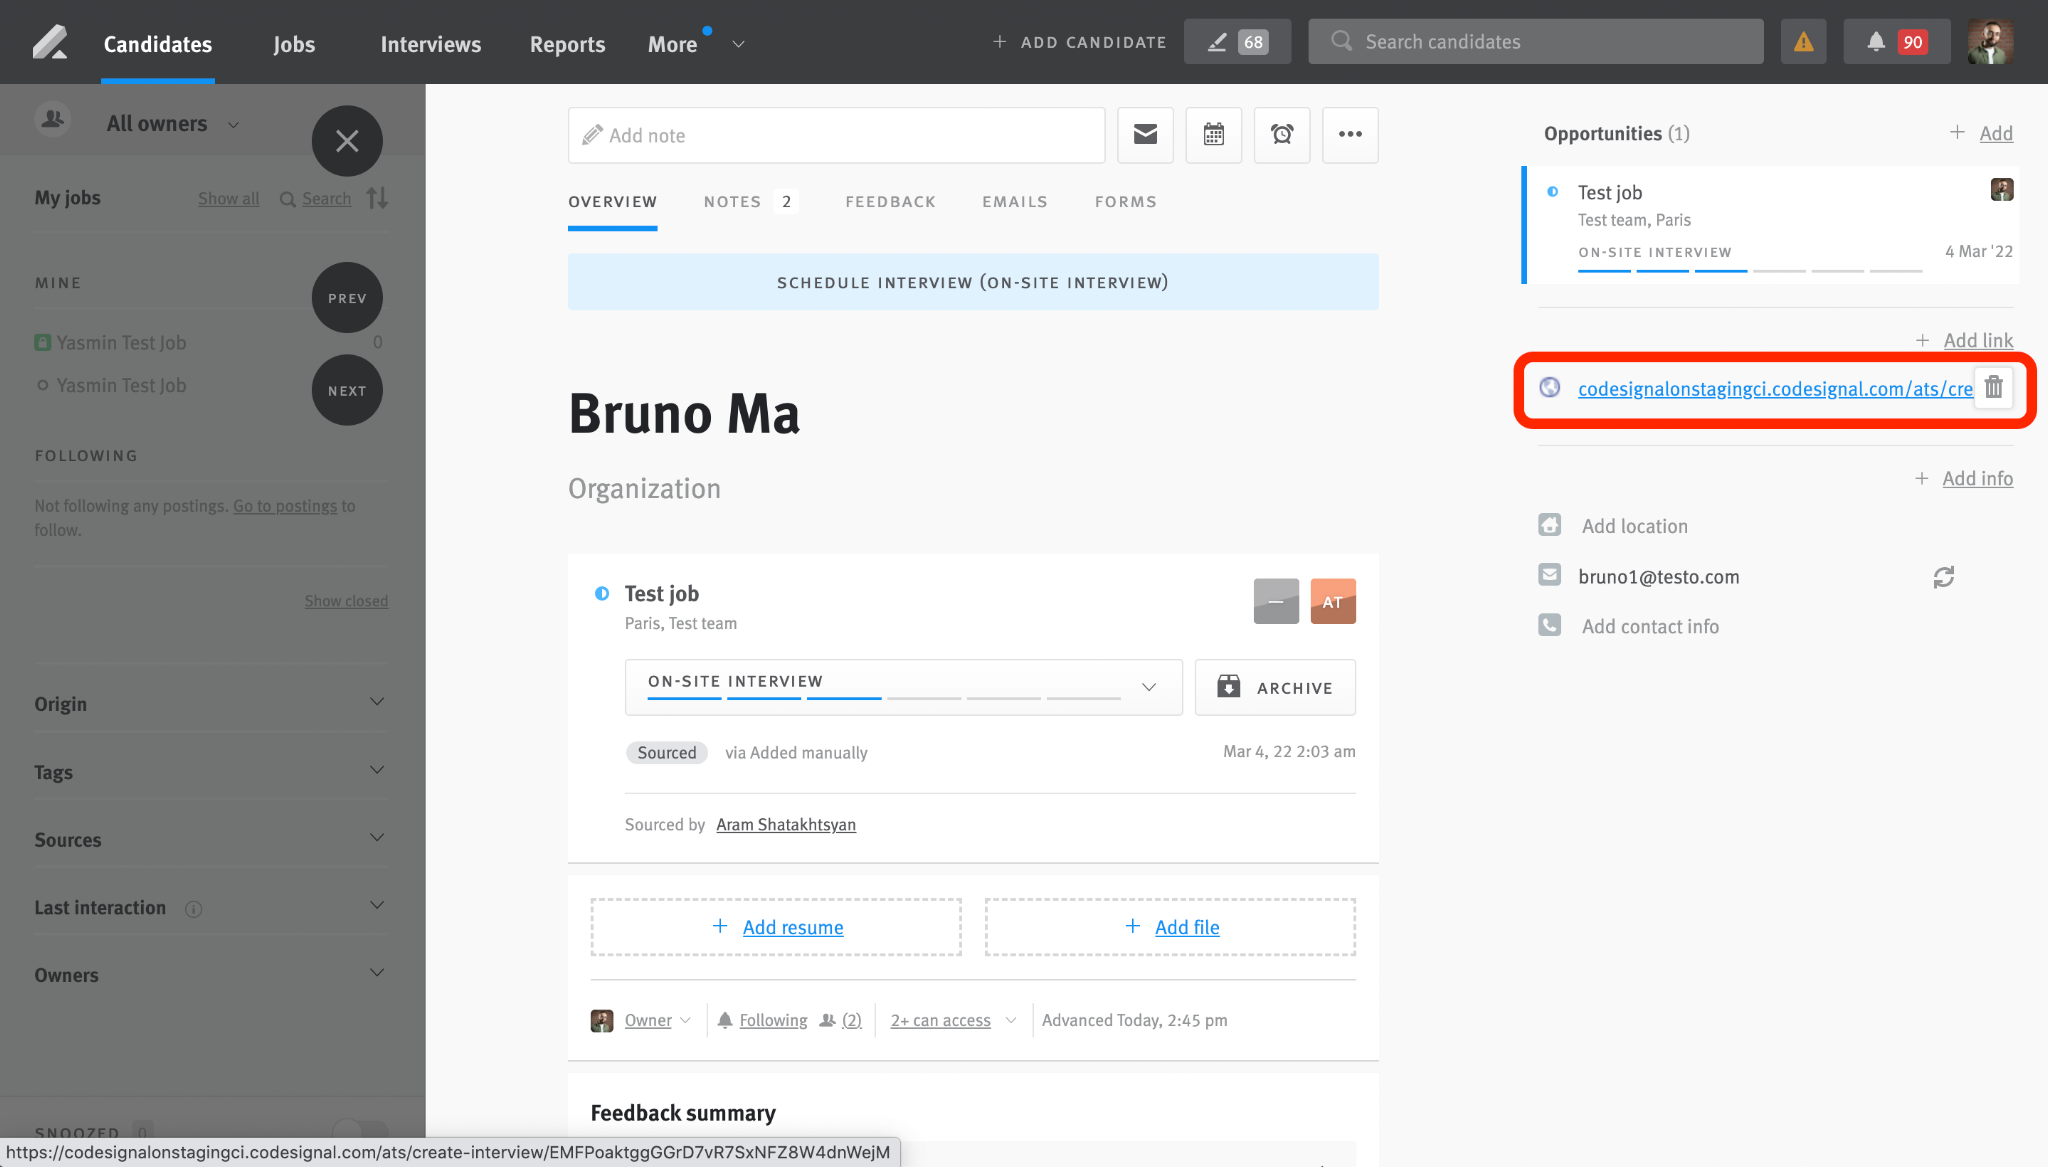Expand the Origin filter section
Image resolution: width=2048 pixels, height=1167 pixels.
[x=210, y=703]
